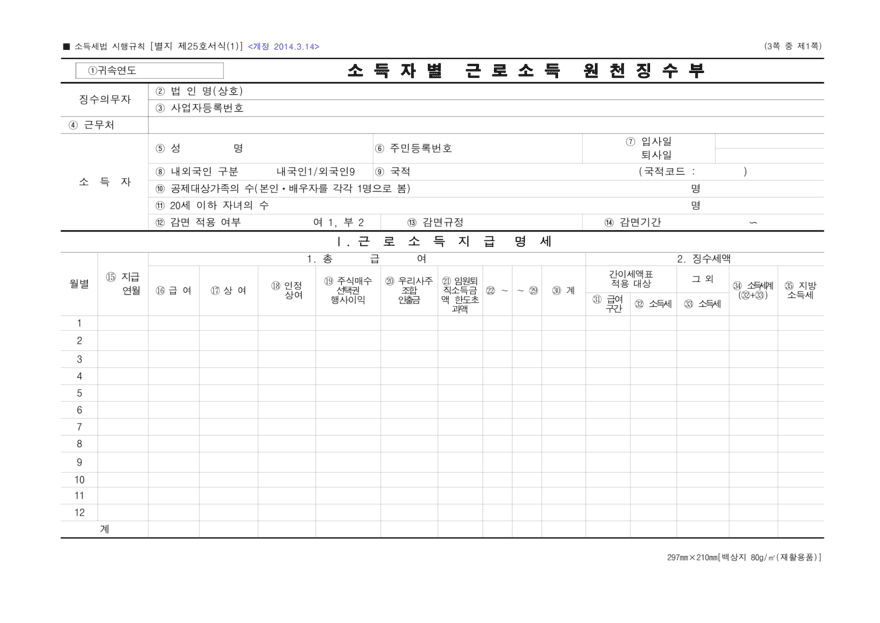880x623 pixels.
Task: Click month row 6
Action: (x=442, y=410)
